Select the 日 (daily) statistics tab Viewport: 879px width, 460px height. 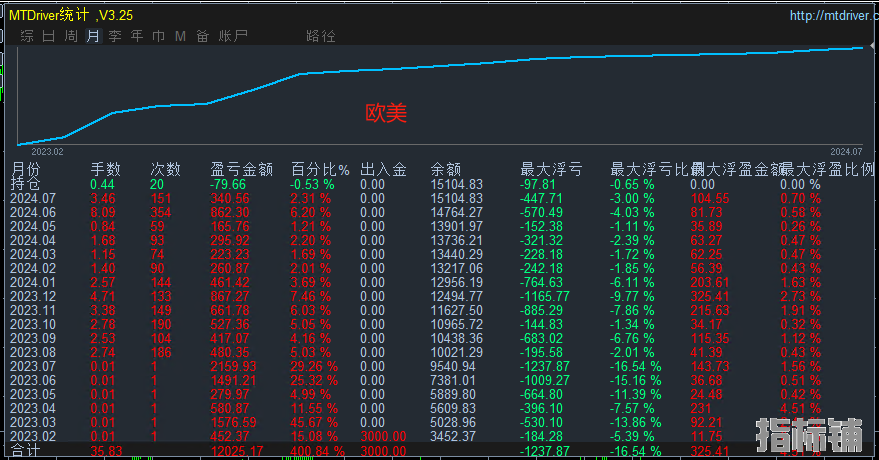pos(49,36)
